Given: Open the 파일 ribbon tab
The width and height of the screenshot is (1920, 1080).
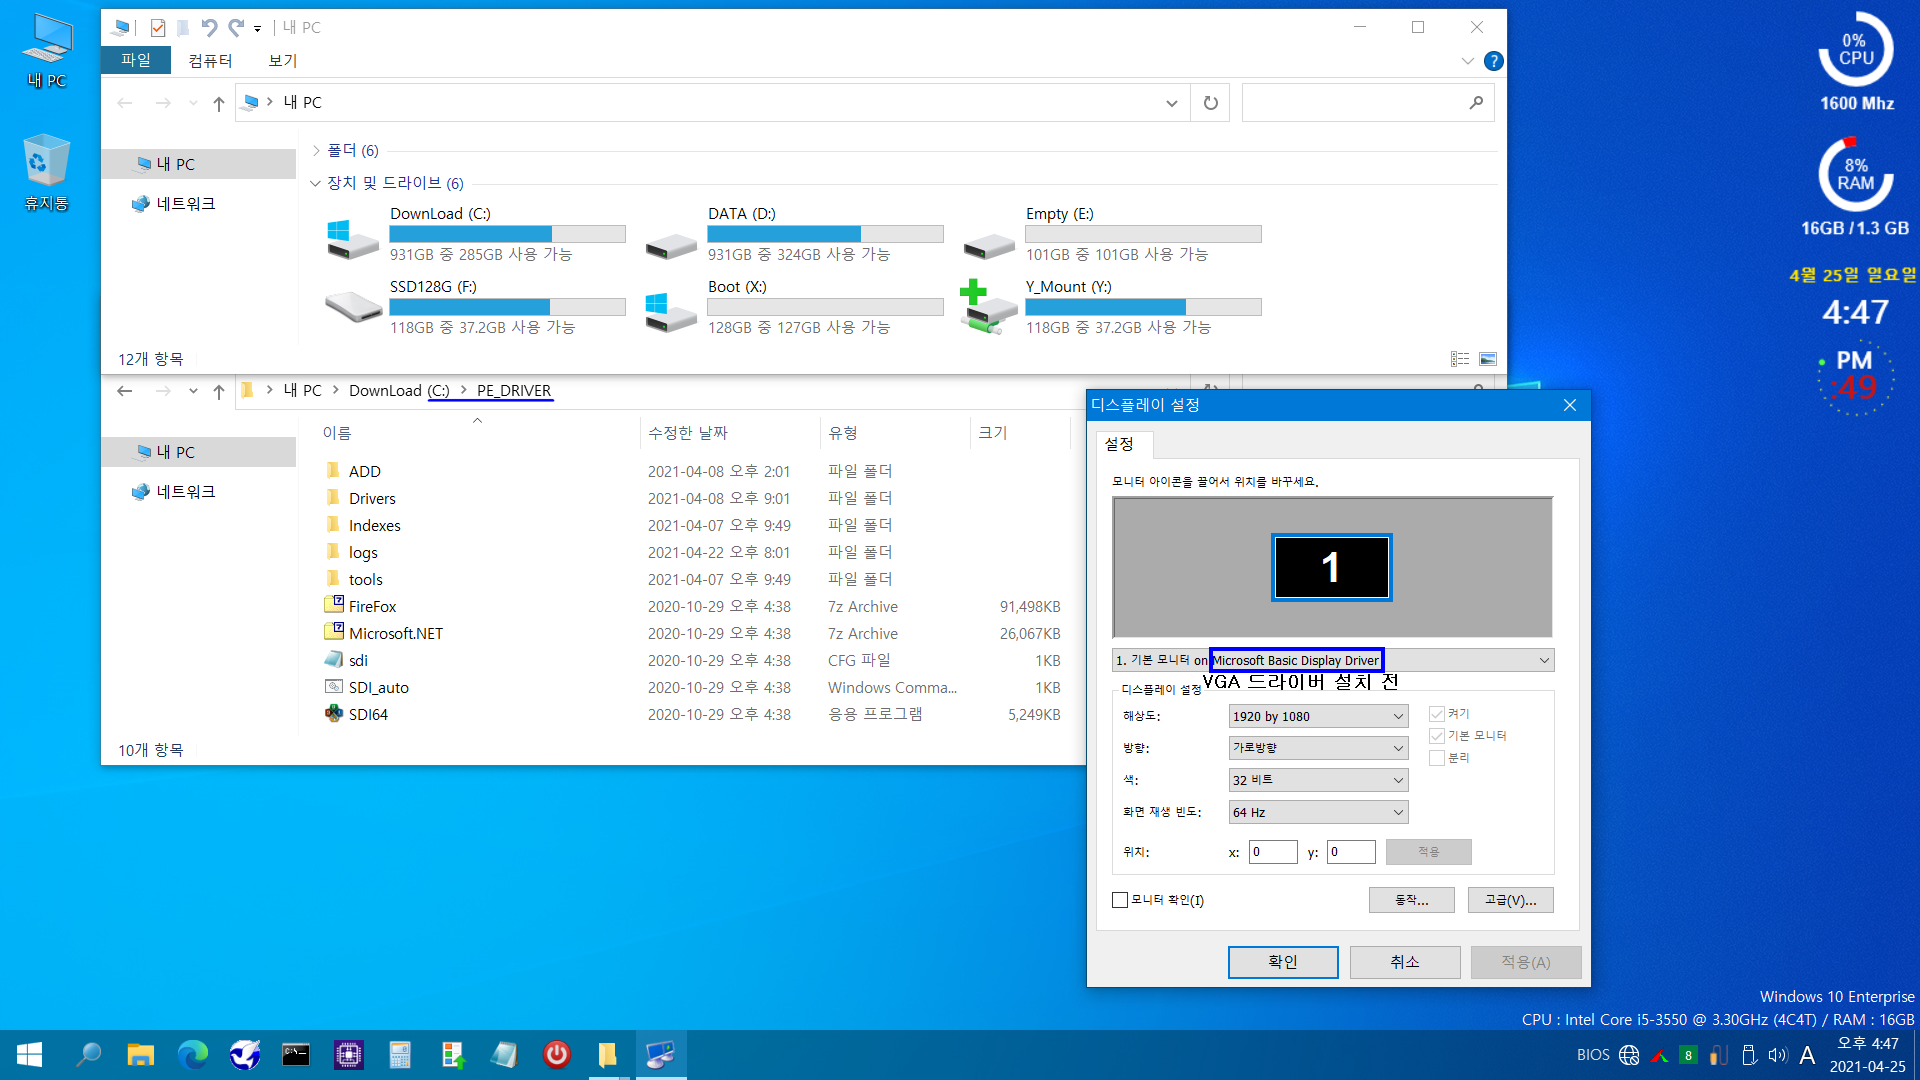Looking at the screenshot, I should coord(135,60).
